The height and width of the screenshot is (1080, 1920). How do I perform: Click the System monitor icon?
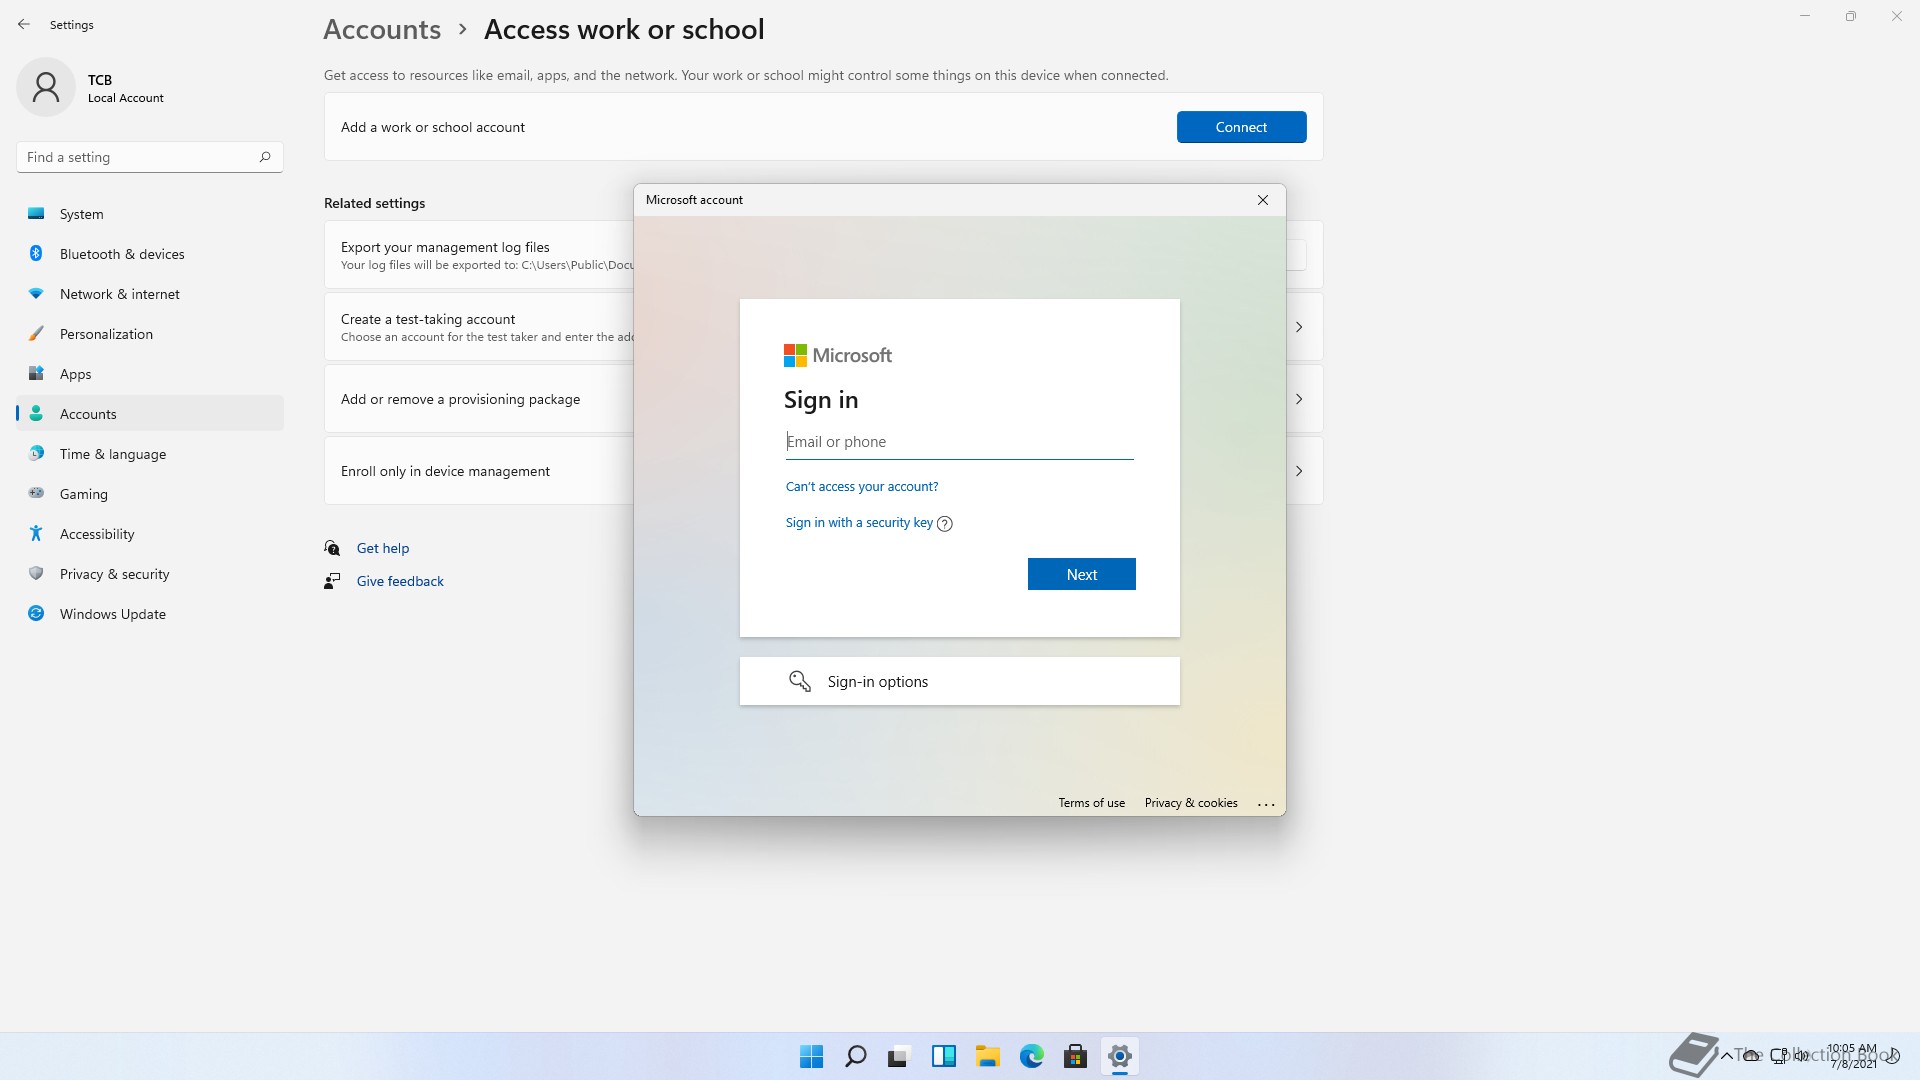click(36, 213)
